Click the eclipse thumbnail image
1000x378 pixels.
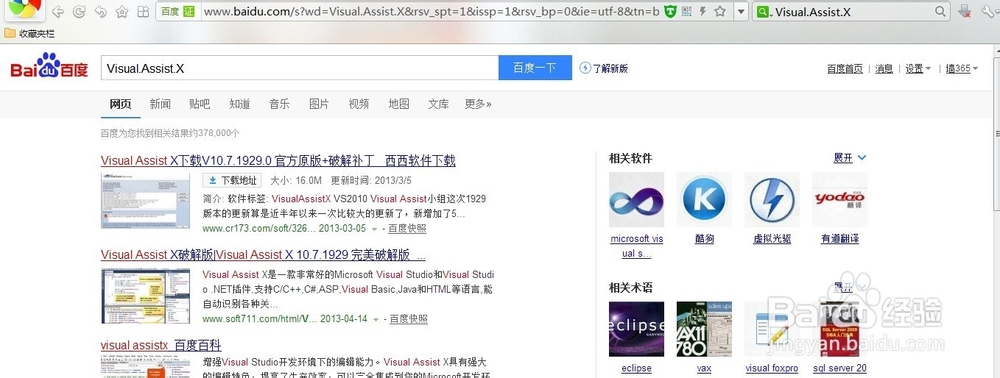pos(636,329)
